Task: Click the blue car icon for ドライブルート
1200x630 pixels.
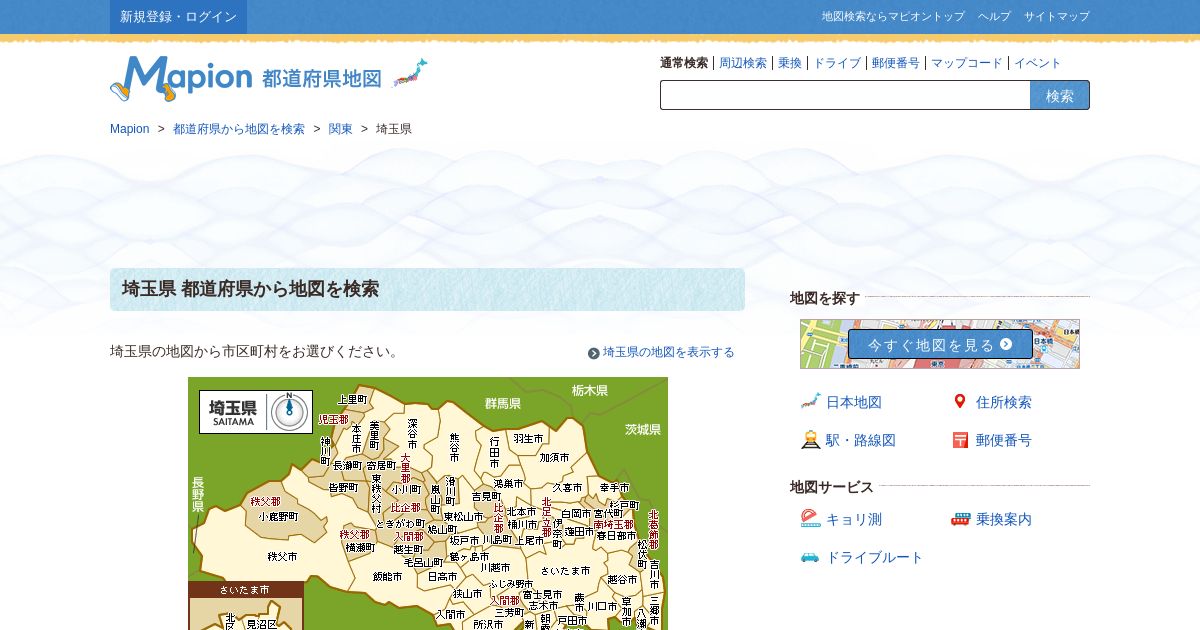Action: tap(810, 557)
